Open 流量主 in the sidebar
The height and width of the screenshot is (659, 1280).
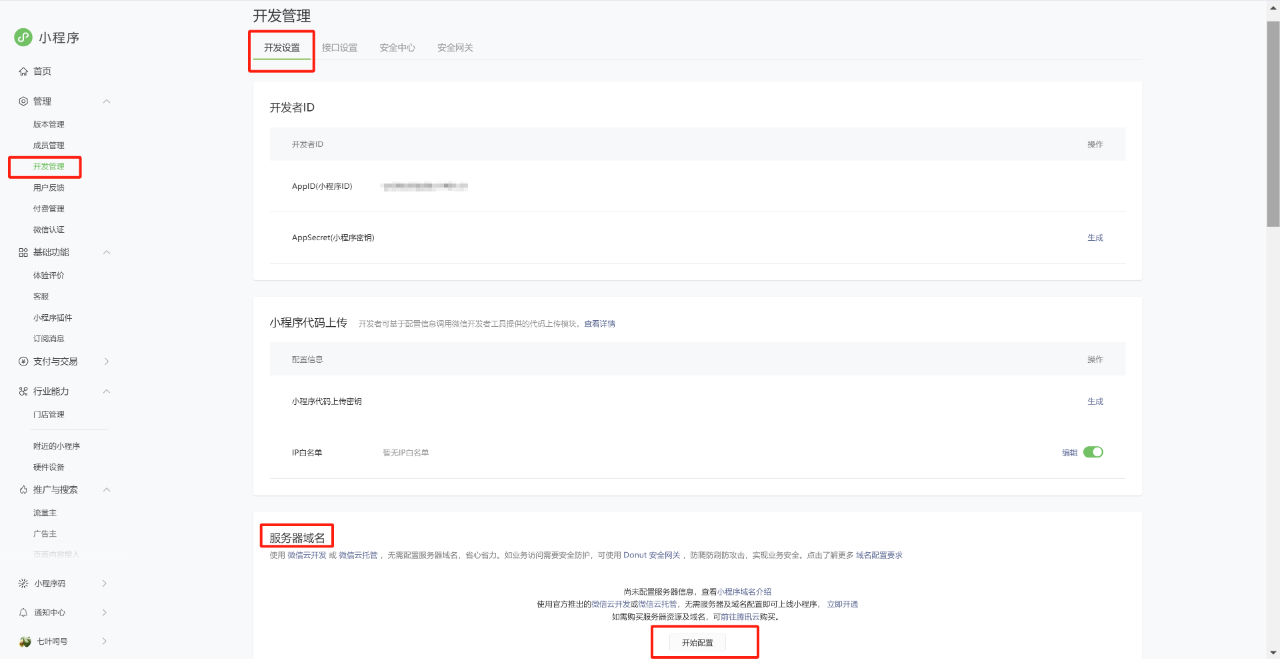pyautogui.click(x=45, y=513)
